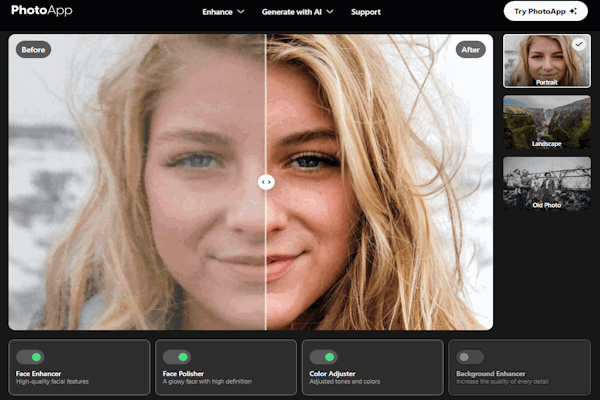The height and width of the screenshot is (400, 600).
Task: Select the Portrait sample thumbnail
Action: tap(546, 61)
